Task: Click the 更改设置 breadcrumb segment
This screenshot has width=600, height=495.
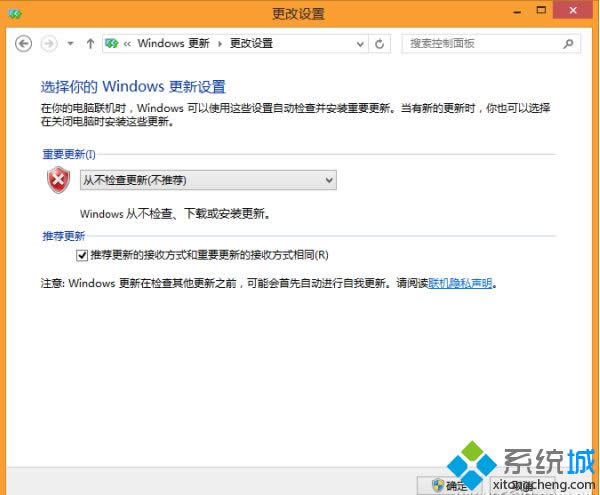Action: pyautogui.click(x=251, y=43)
